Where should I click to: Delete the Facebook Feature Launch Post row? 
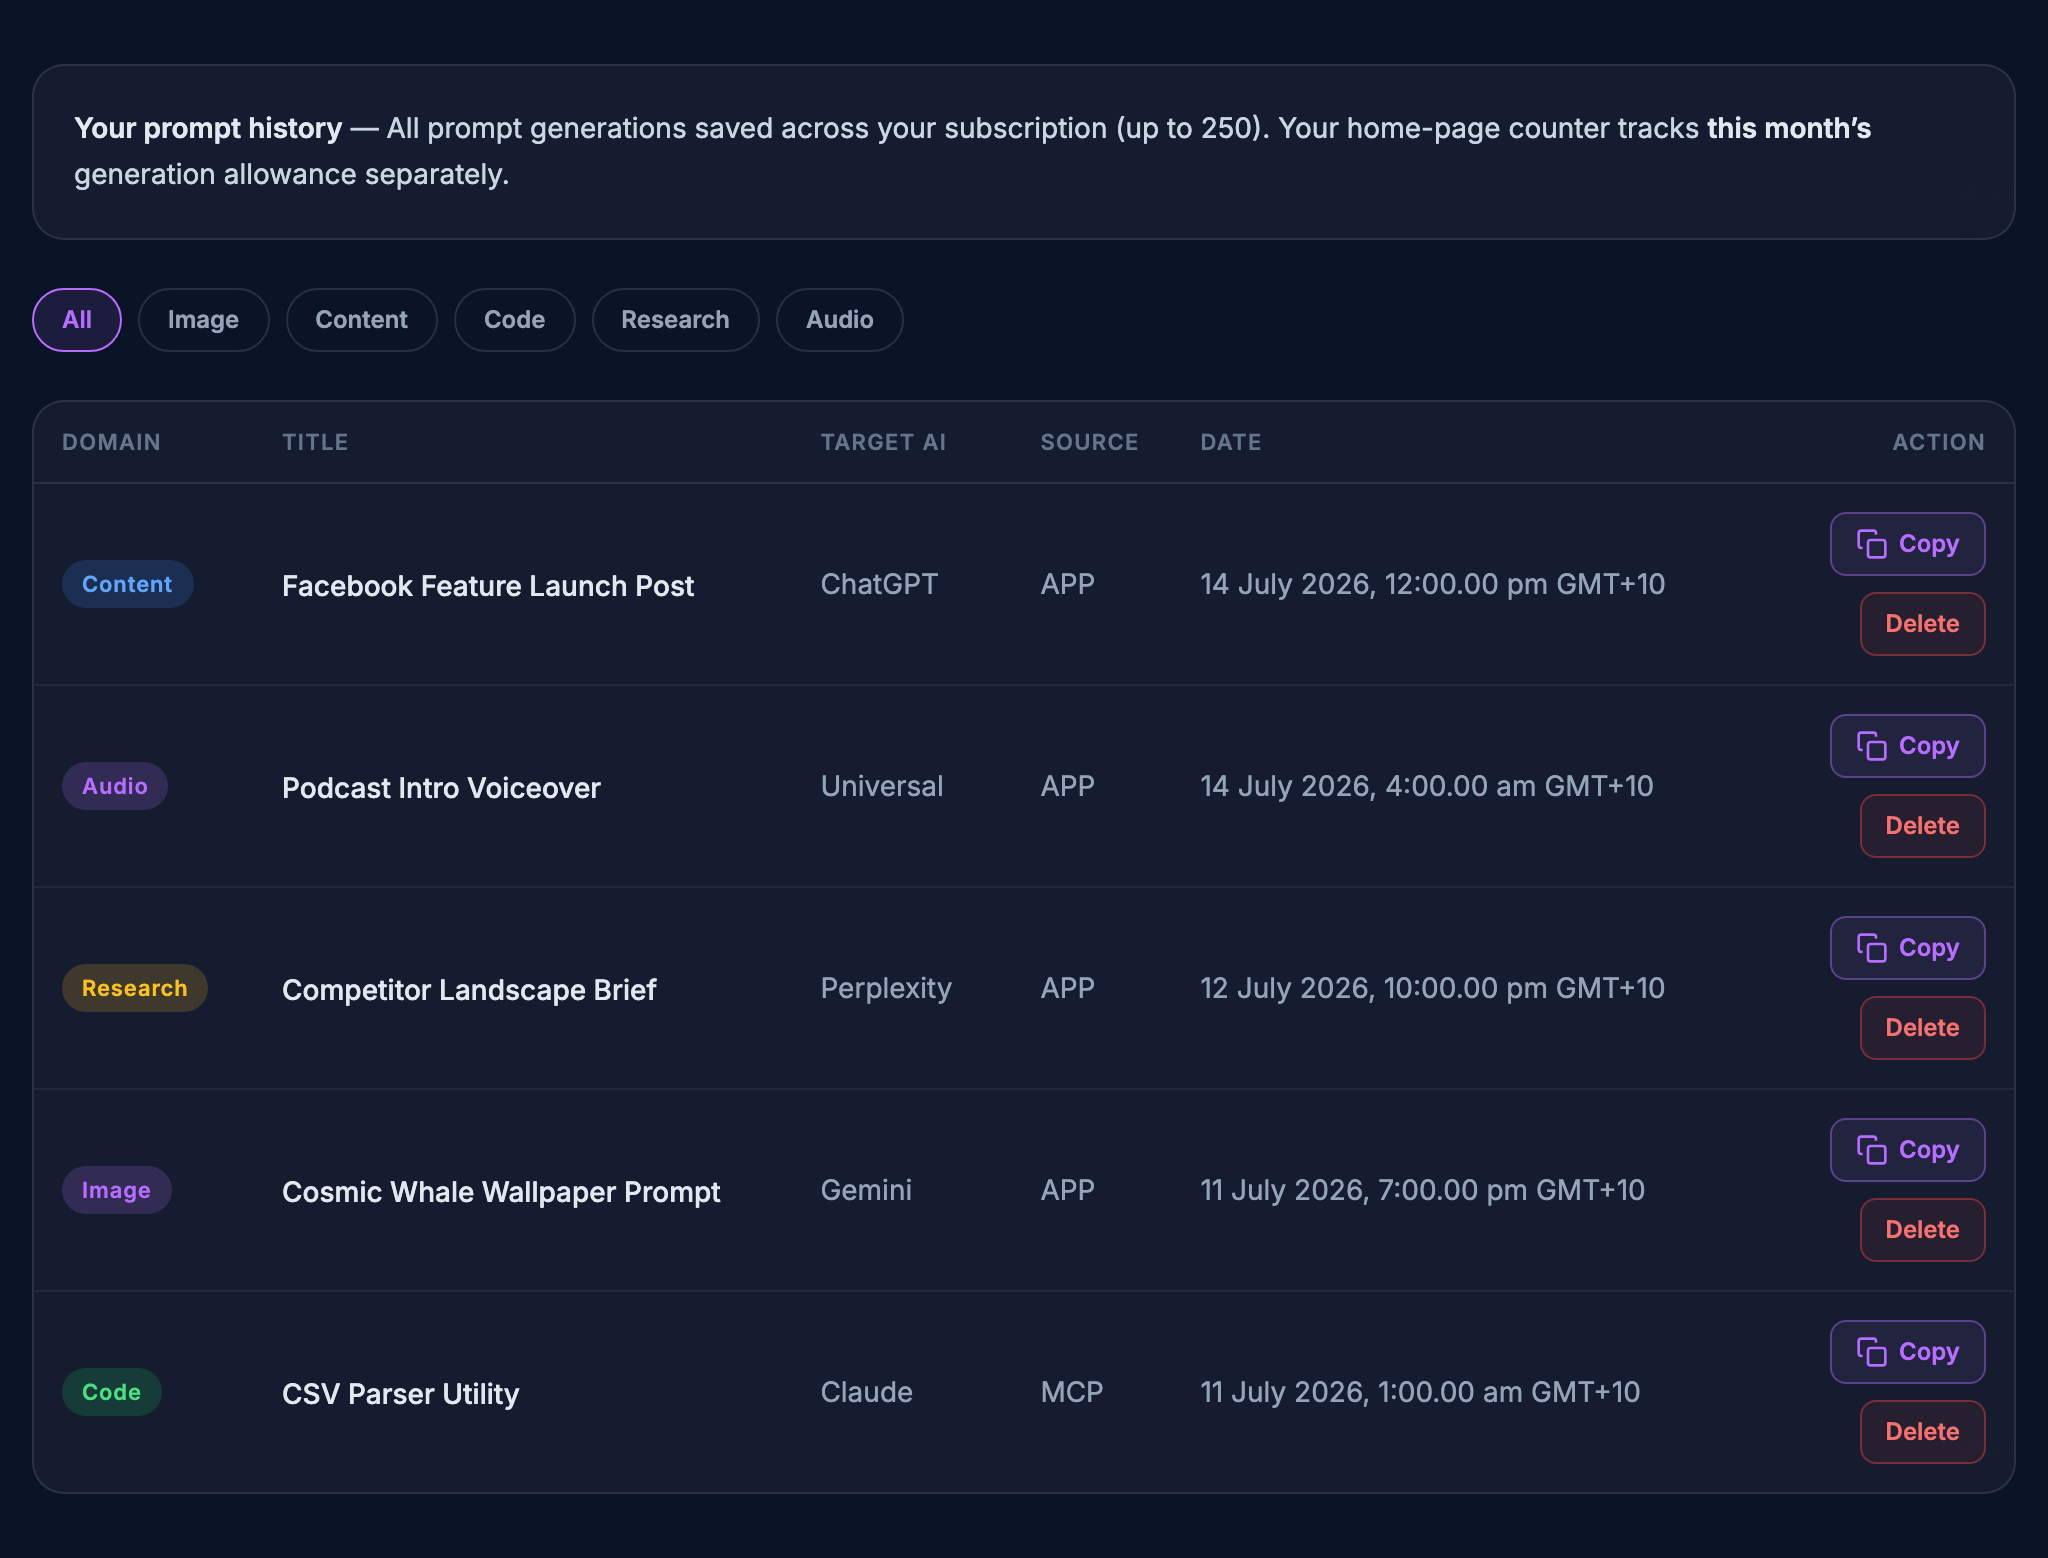(1922, 624)
